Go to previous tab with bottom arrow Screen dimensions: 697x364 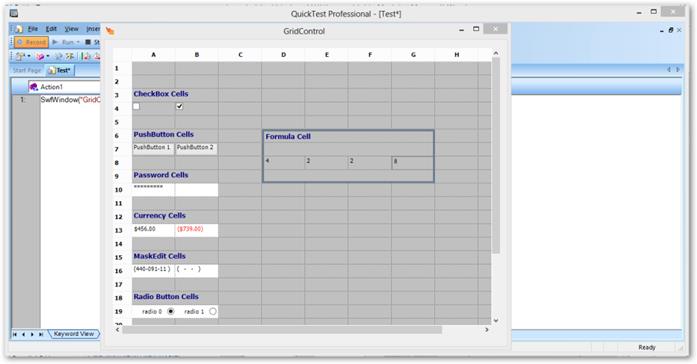(x=23, y=334)
